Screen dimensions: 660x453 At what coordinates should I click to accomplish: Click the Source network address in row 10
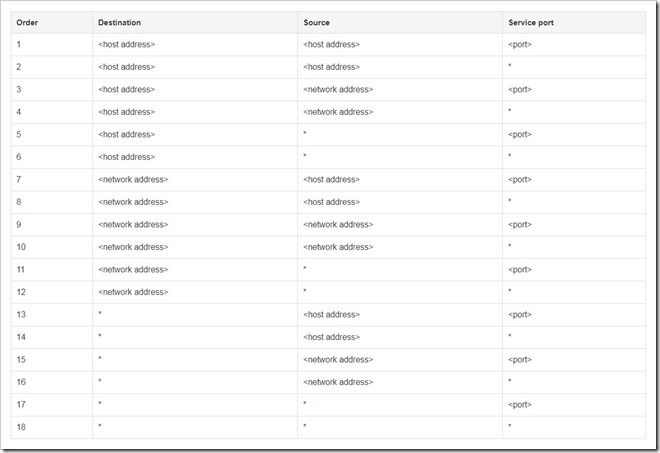coord(337,247)
